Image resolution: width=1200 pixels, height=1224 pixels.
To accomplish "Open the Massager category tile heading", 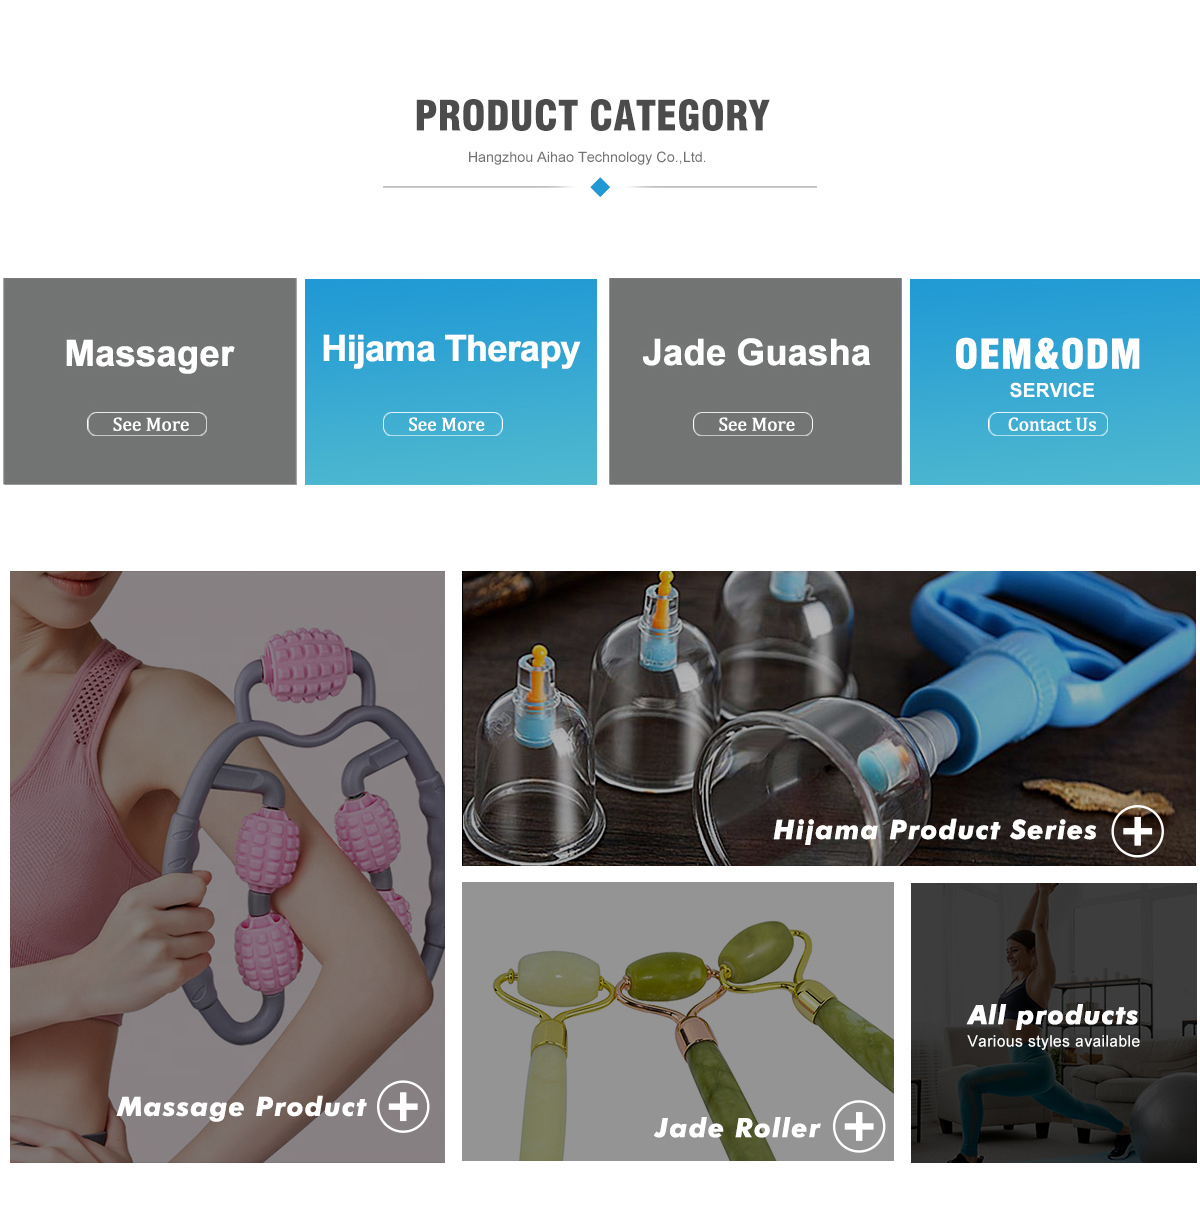I will 149,354.
